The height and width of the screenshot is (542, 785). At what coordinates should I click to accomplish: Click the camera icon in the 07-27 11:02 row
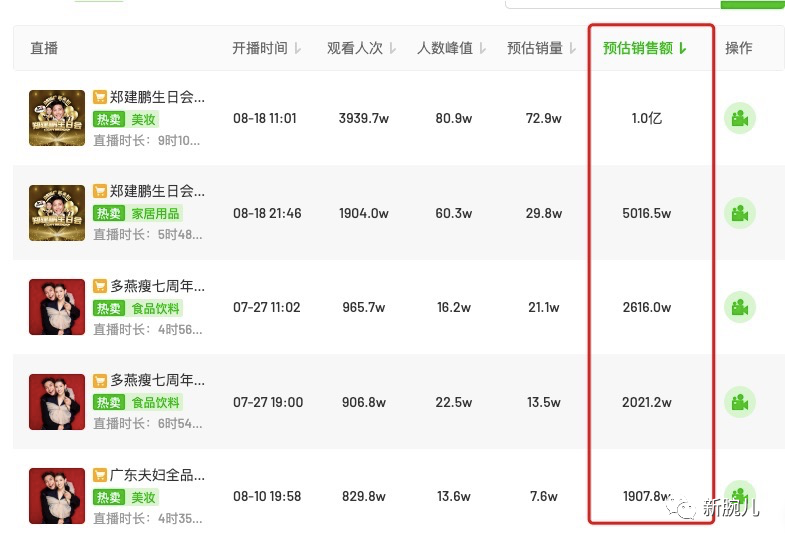tap(739, 307)
